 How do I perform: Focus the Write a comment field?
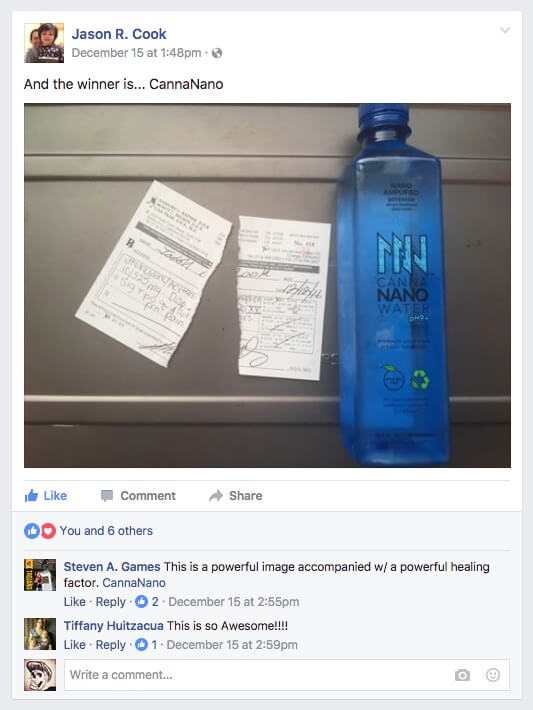point(287,675)
